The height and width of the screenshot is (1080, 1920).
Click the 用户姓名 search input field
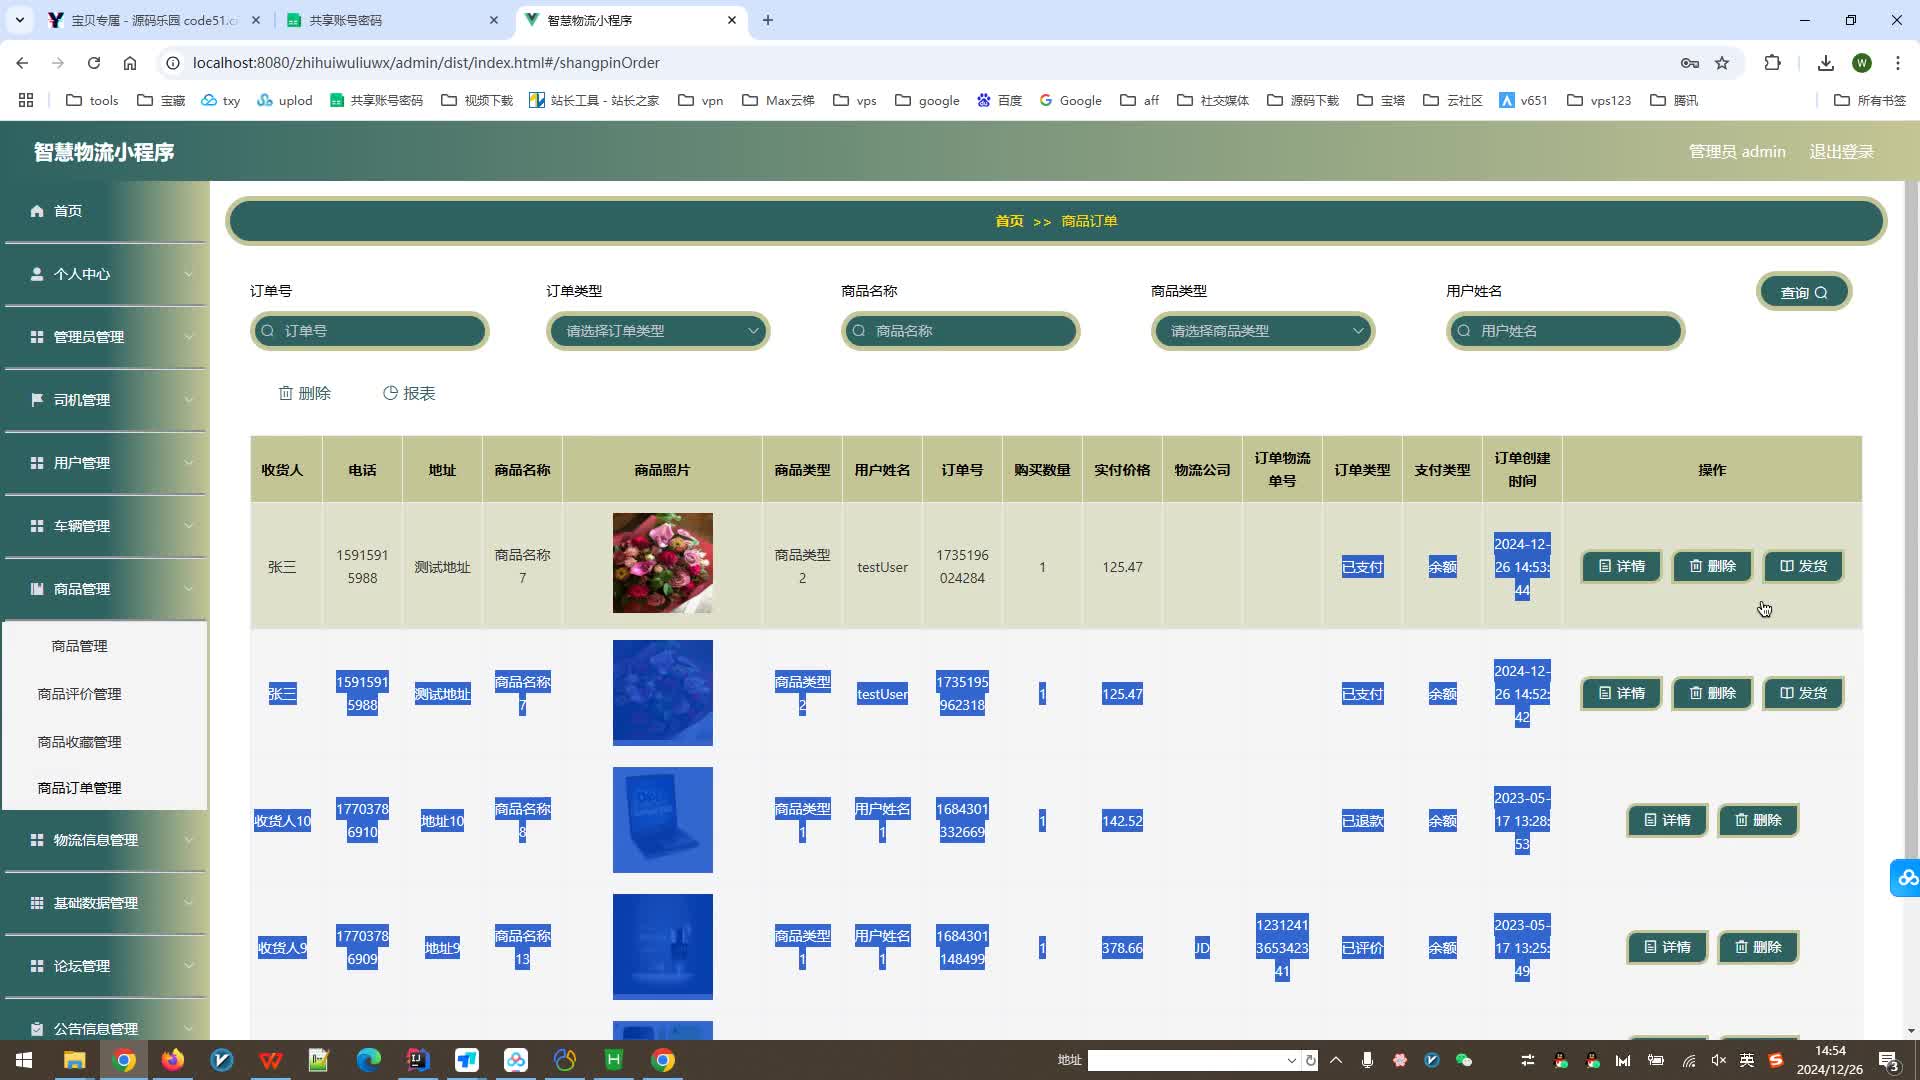pyautogui.click(x=1565, y=331)
